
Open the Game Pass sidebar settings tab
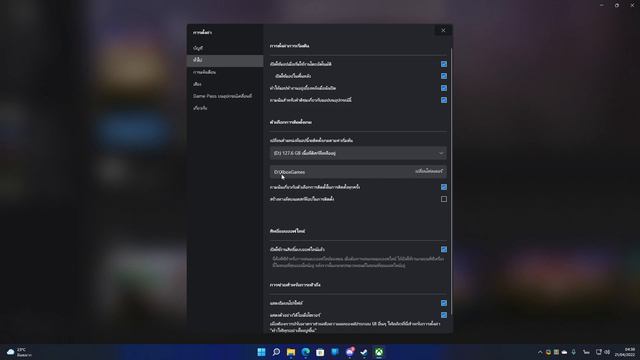point(225,96)
